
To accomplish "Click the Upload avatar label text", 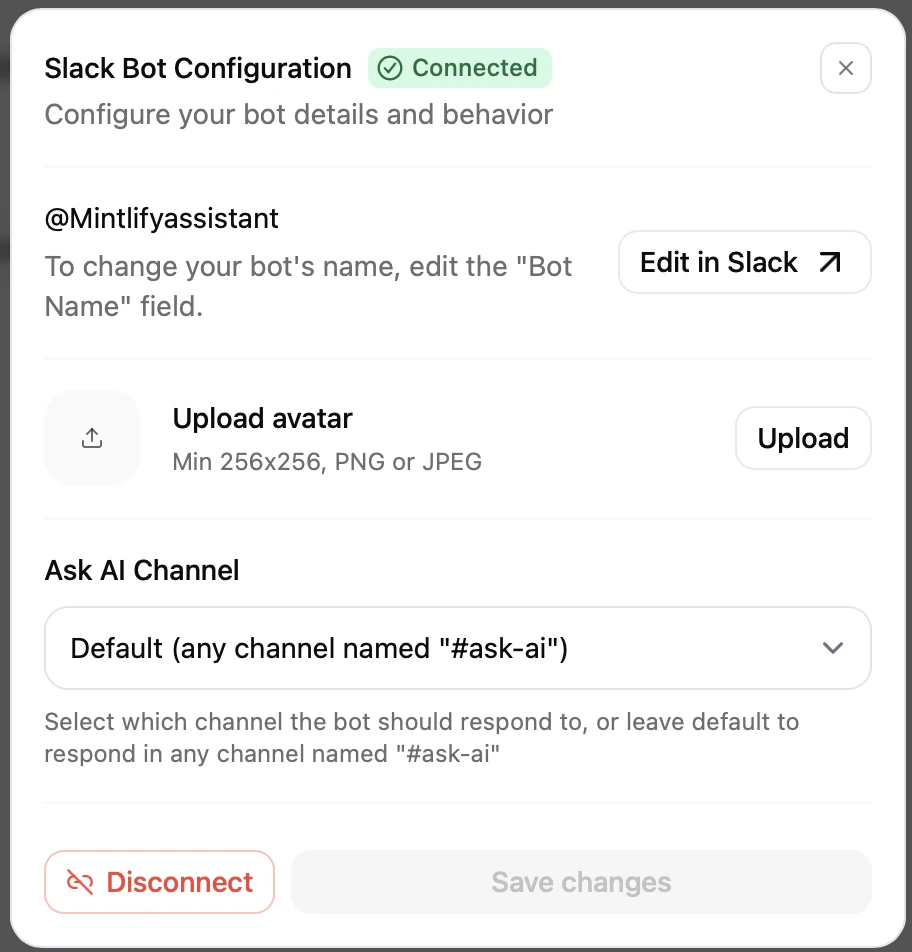I will pos(262,418).
